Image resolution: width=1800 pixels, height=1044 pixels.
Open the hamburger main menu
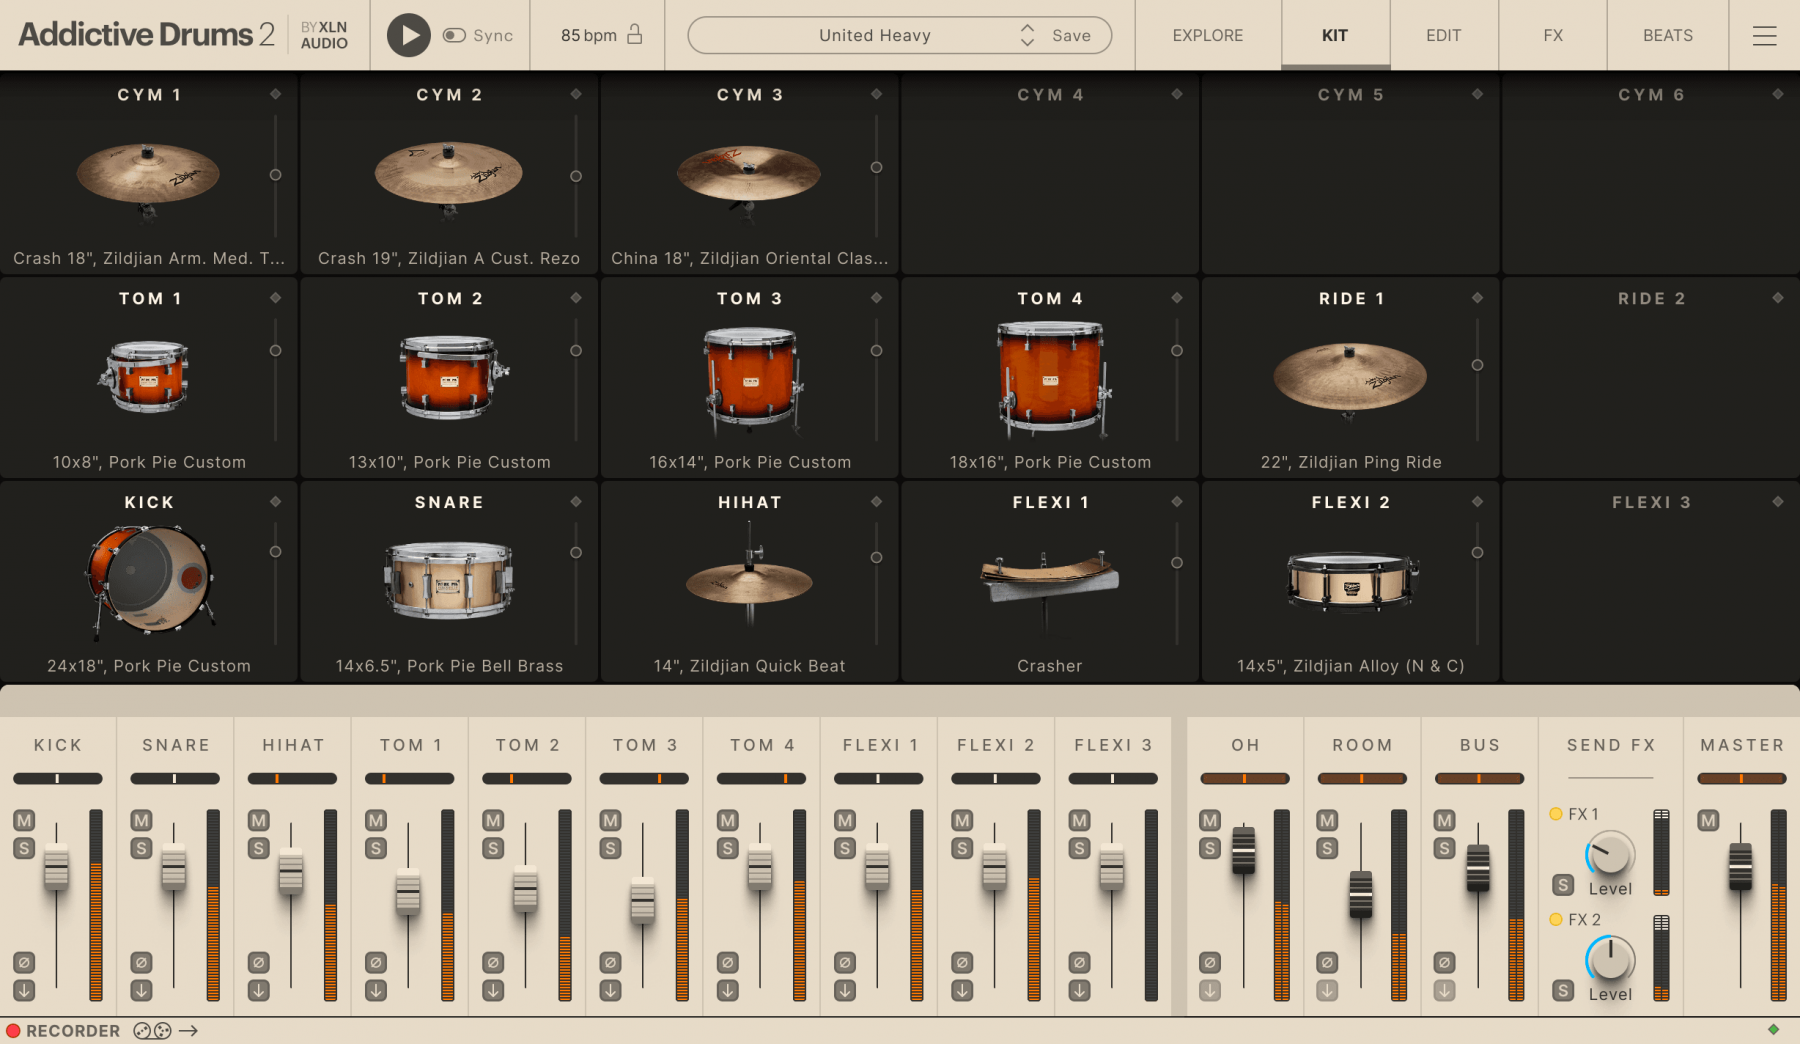(x=1764, y=35)
